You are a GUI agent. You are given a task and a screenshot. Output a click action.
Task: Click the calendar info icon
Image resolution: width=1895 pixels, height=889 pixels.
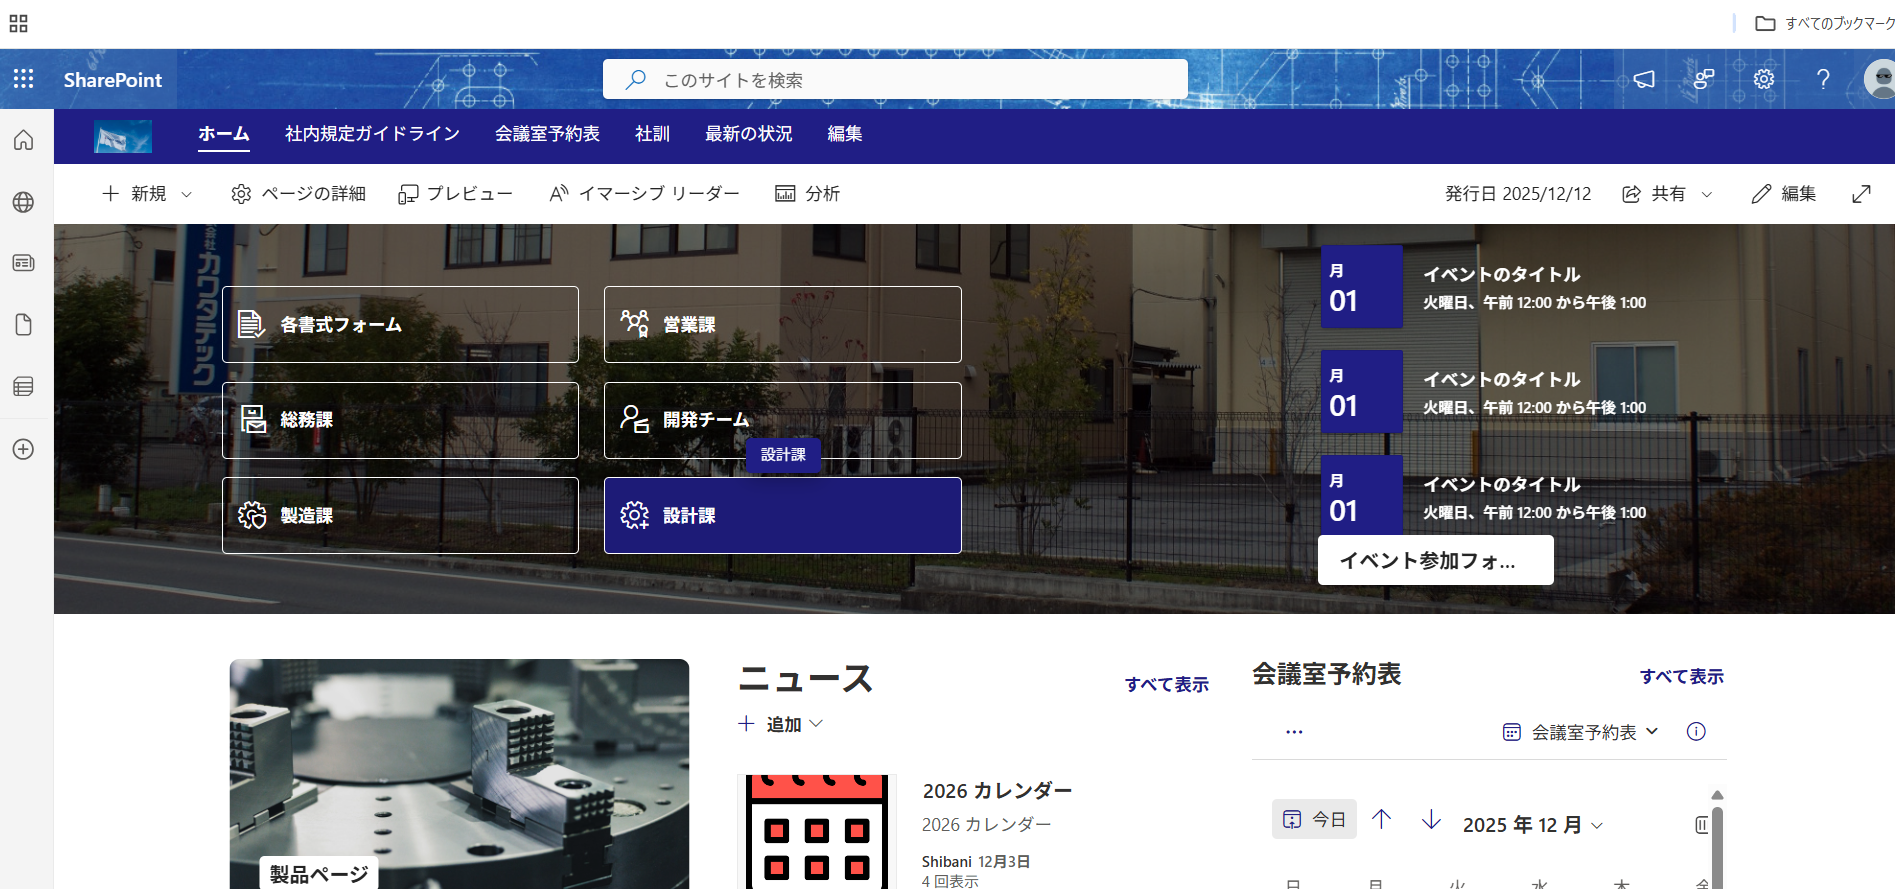tap(1696, 731)
